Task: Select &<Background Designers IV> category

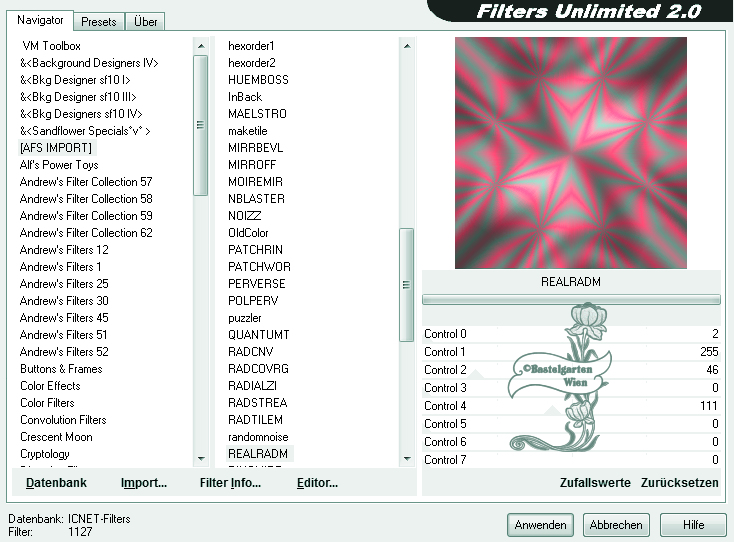Action: [x=89, y=63]
